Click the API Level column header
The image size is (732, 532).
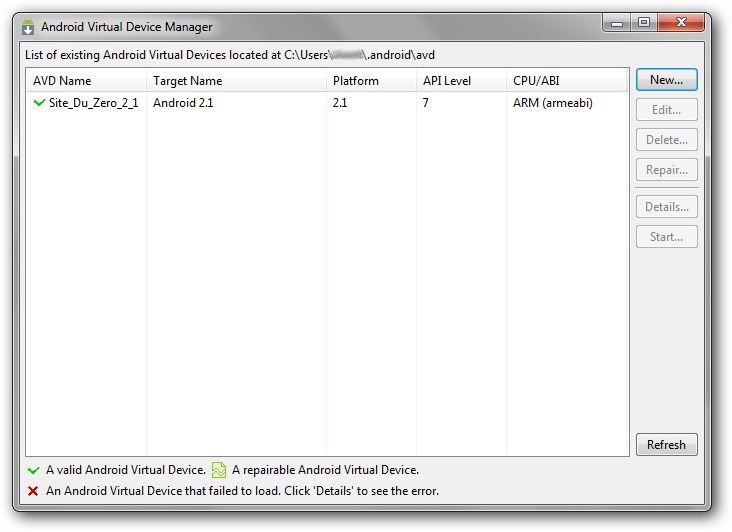pos(461,81)
